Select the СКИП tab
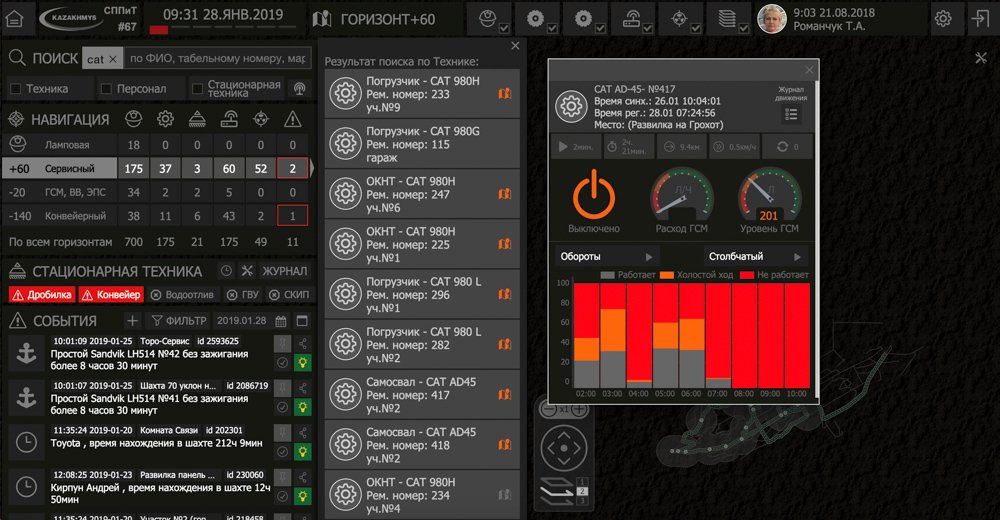 [289, 295]
